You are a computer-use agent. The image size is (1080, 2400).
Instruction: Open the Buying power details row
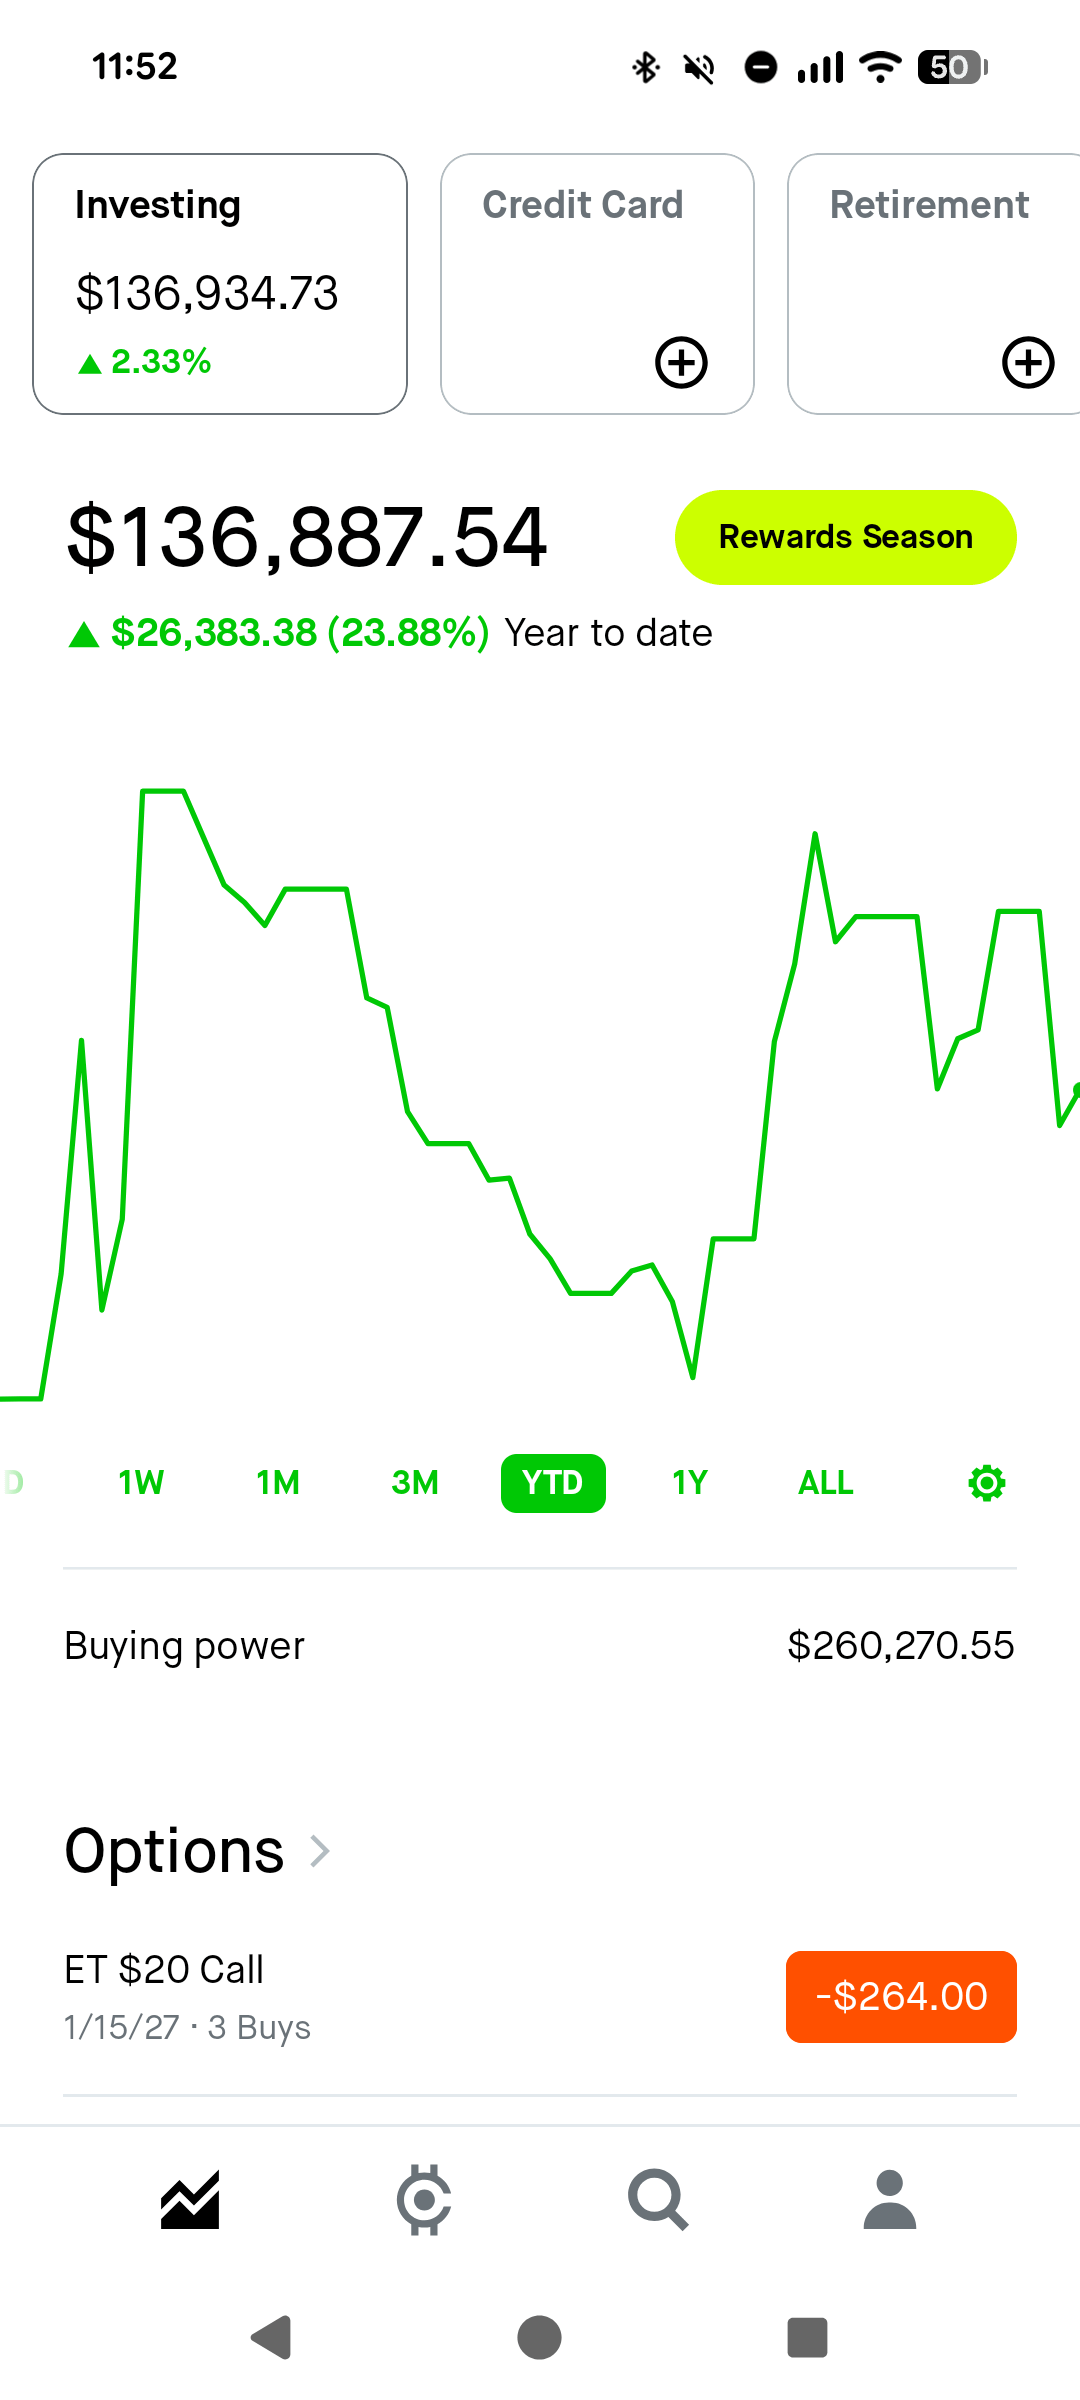(x=540, y=1646)
